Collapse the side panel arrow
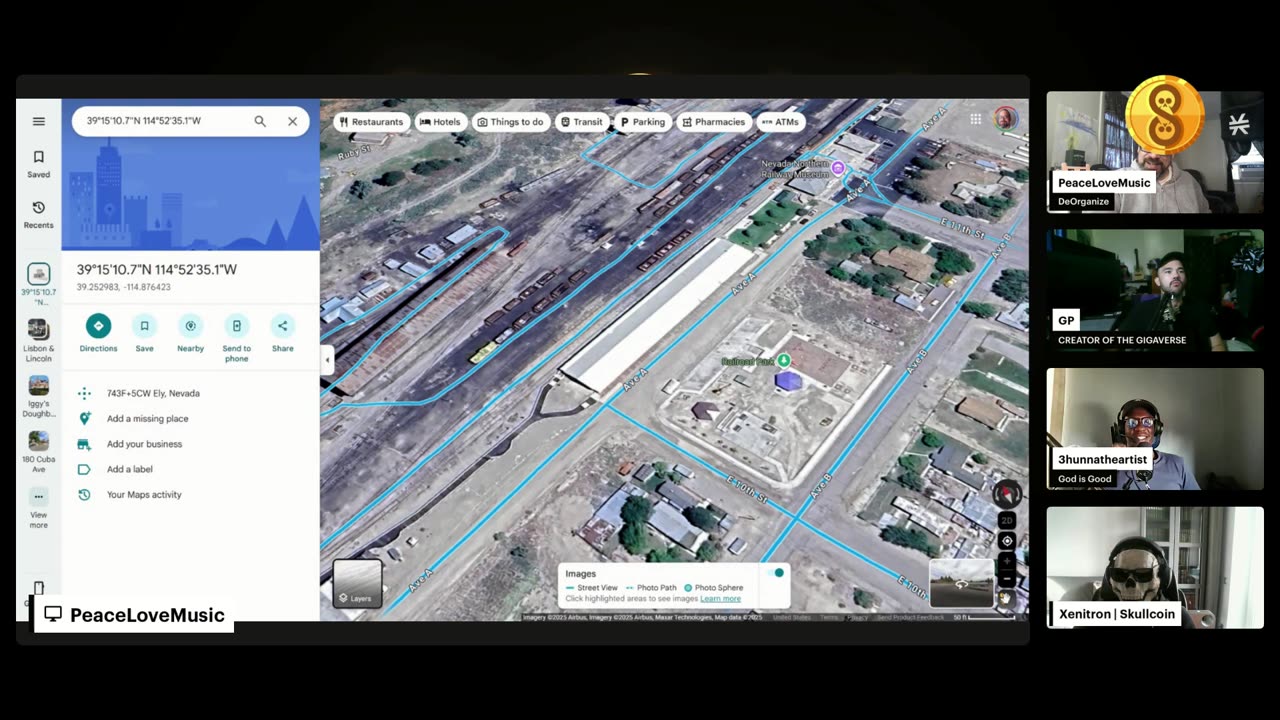 327,360
